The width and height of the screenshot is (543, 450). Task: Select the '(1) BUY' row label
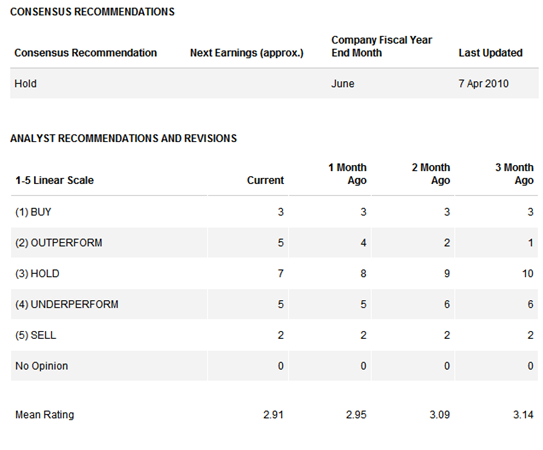pos(33,212)
